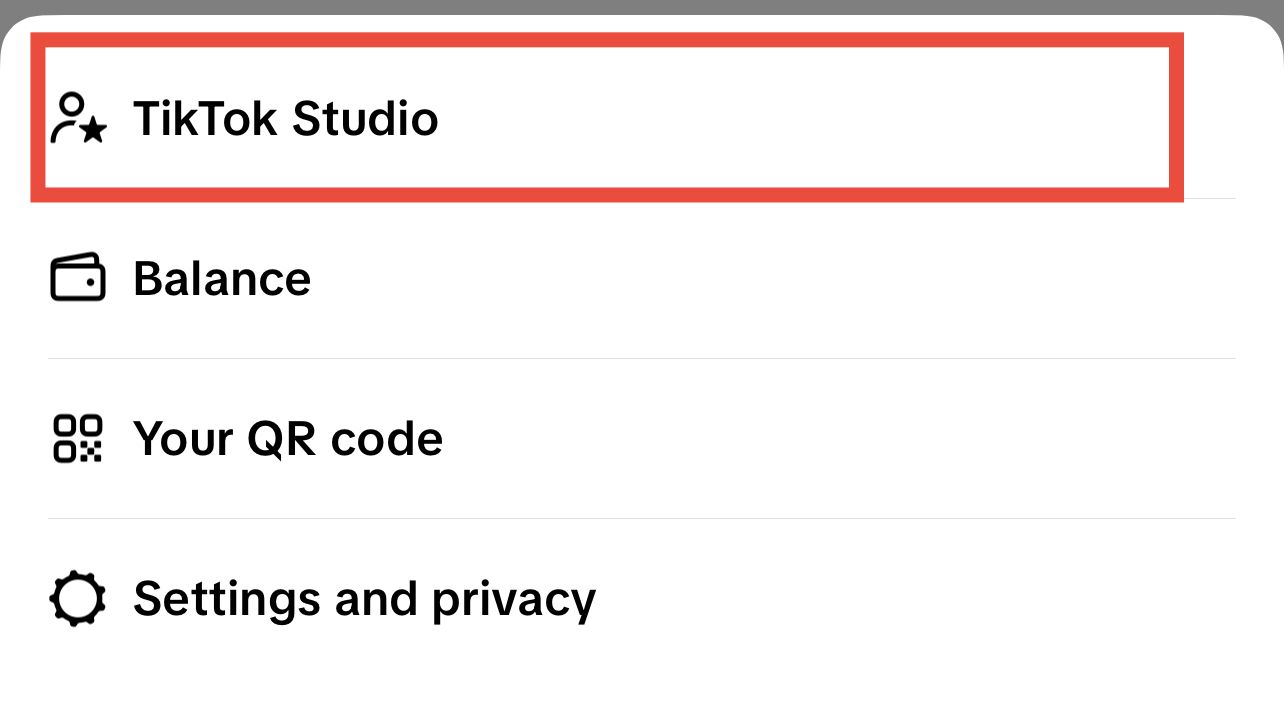The image size is (1284, 727).
Task: Dismiss the menu by tapping the gray backdrop
Action: tap(640, 6)
